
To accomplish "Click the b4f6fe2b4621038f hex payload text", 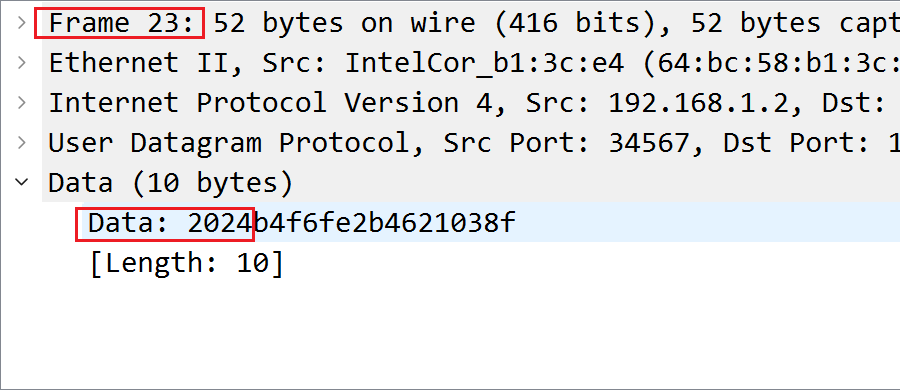I will coord(385,223).
